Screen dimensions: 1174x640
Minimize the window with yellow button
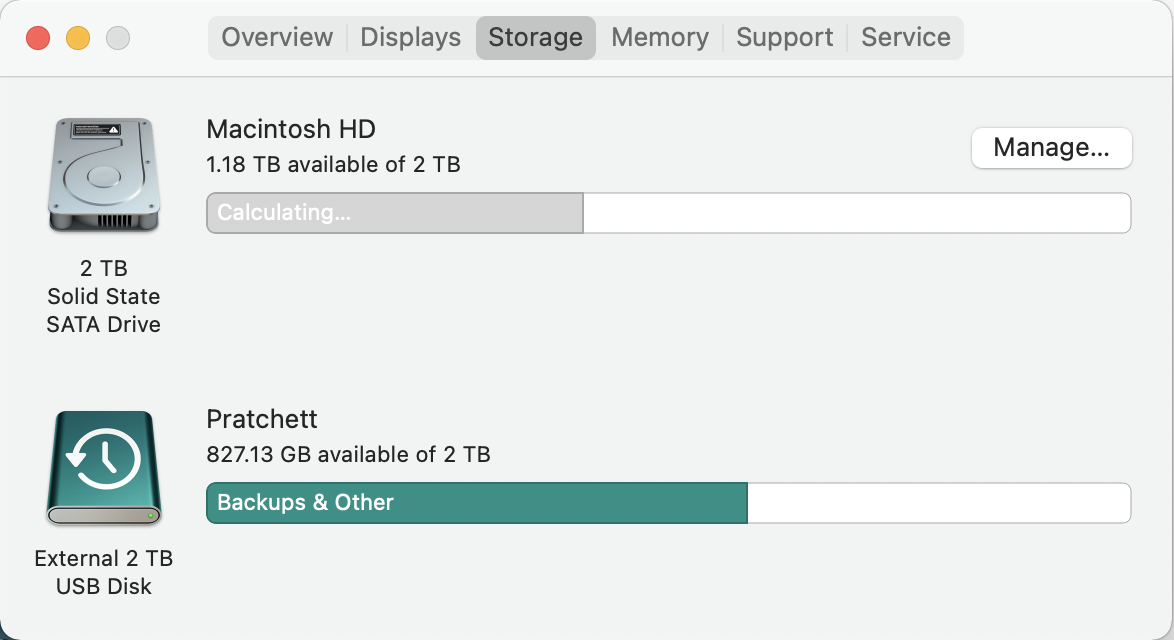click(x=78, y=39)
